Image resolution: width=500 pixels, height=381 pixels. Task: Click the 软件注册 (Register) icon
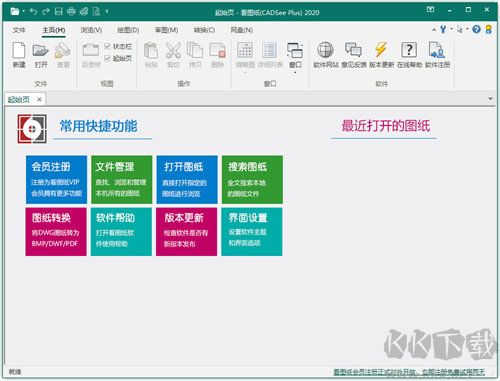click(437, 50)
